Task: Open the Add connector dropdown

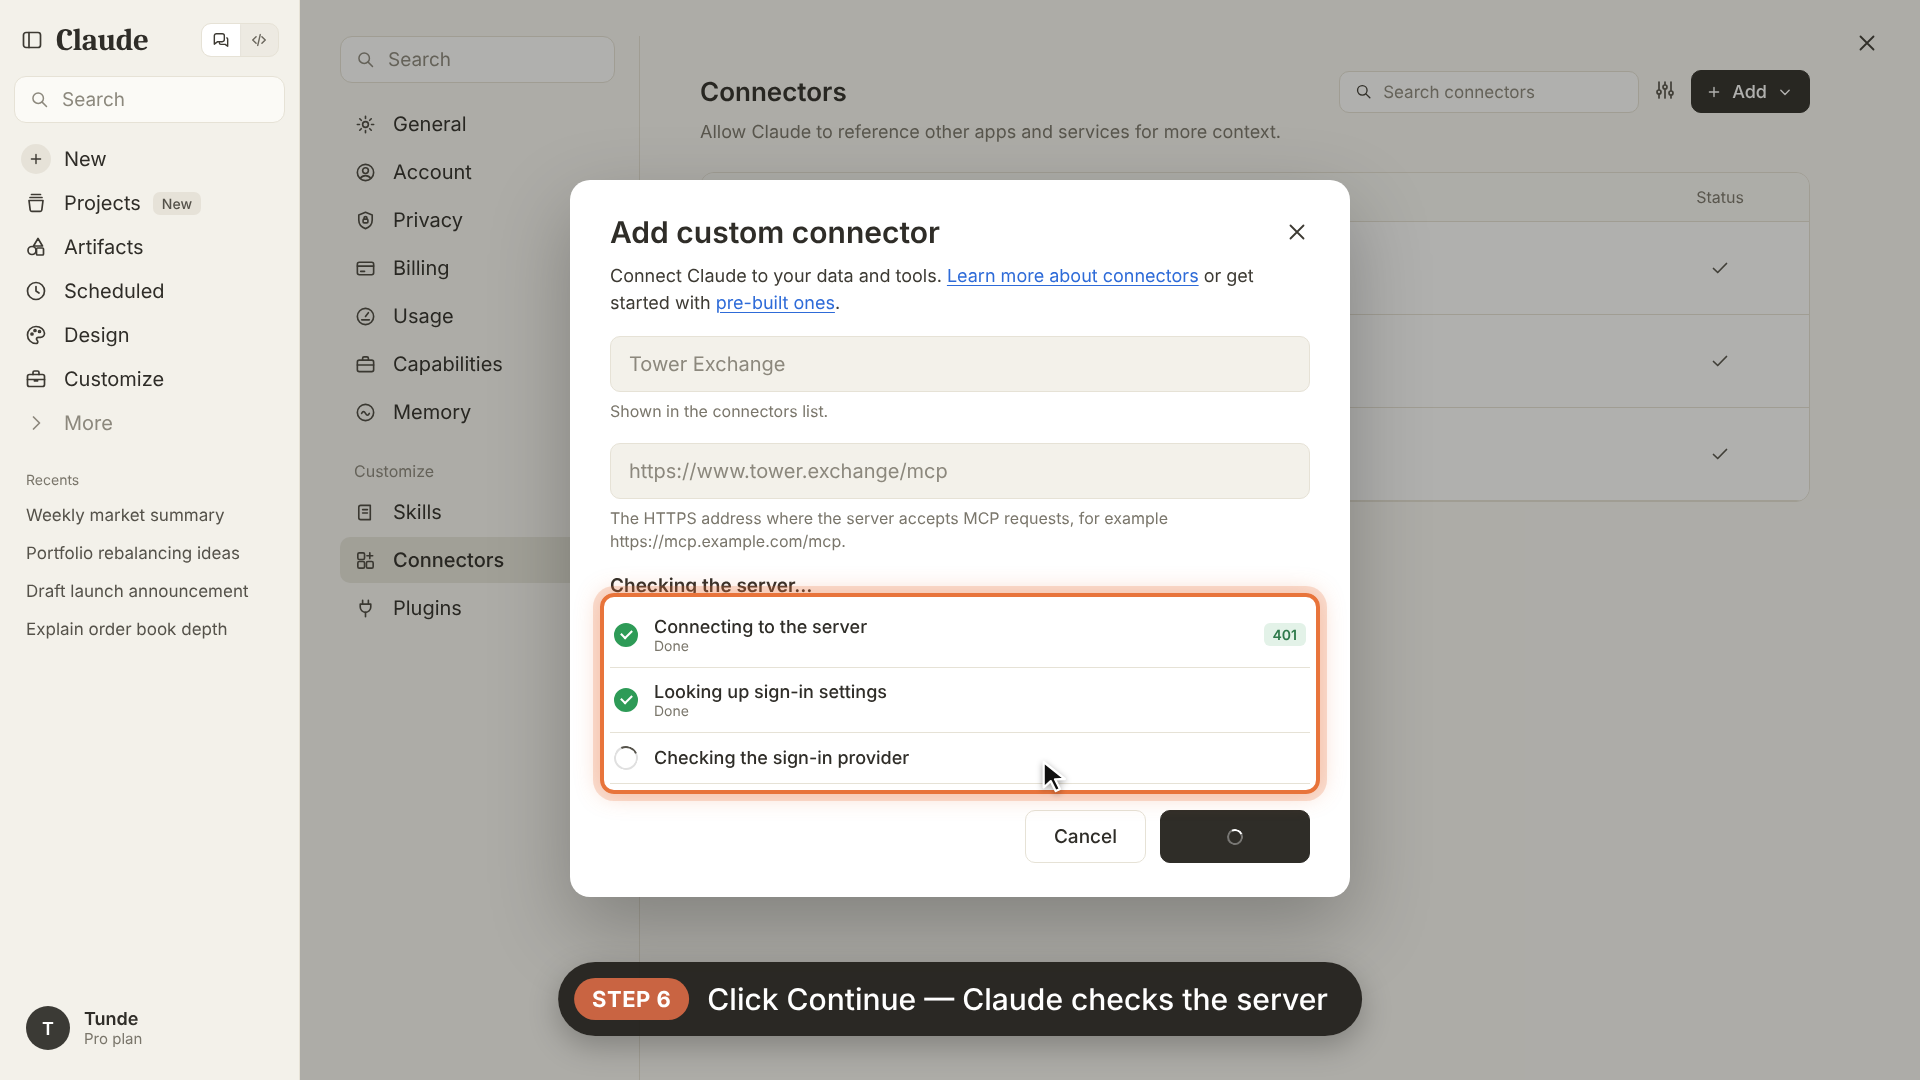Action: point(1750,92)
